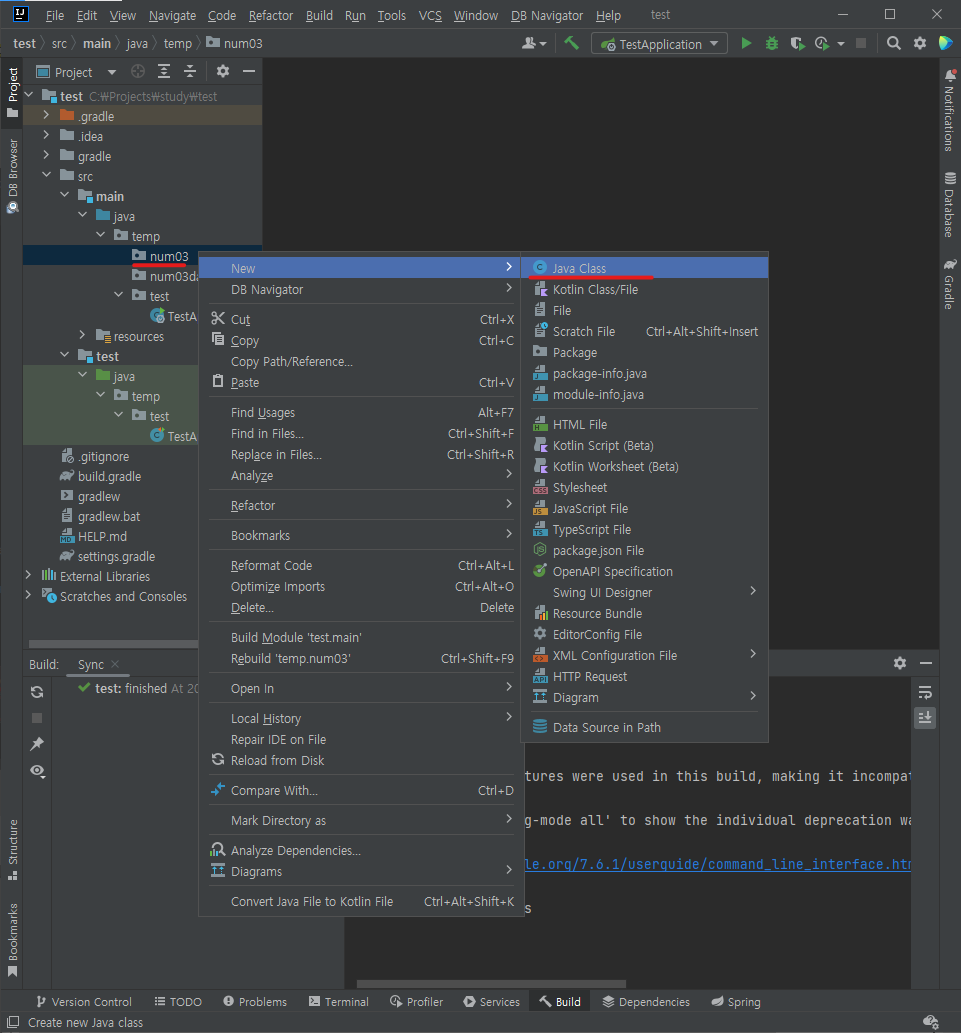Run TestApplication with the green play icon

(746, 43)
